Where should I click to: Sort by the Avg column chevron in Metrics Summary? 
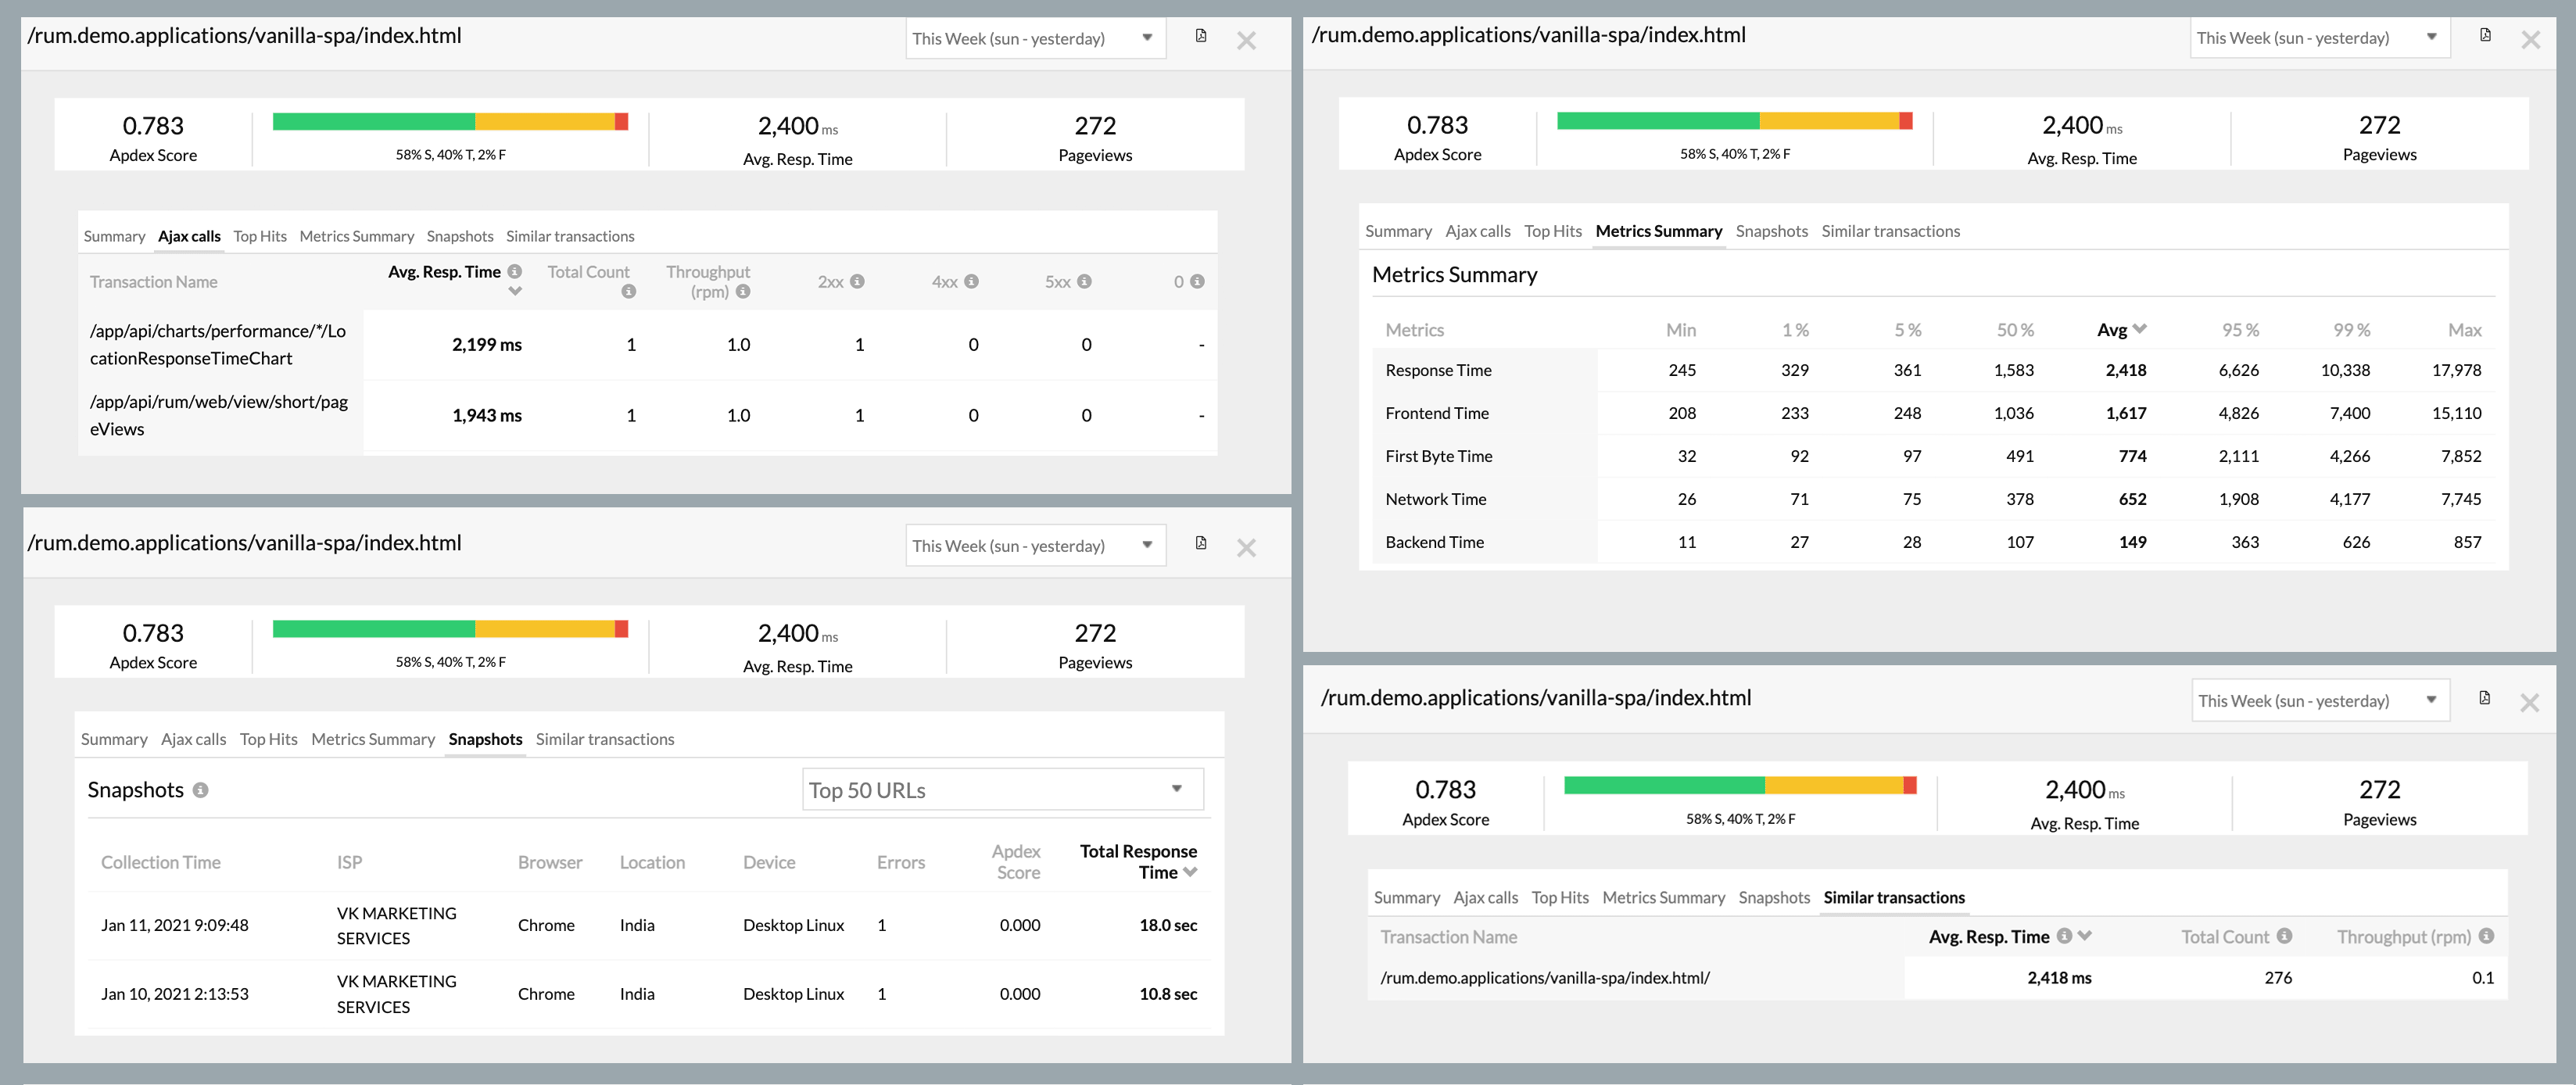2140,329
